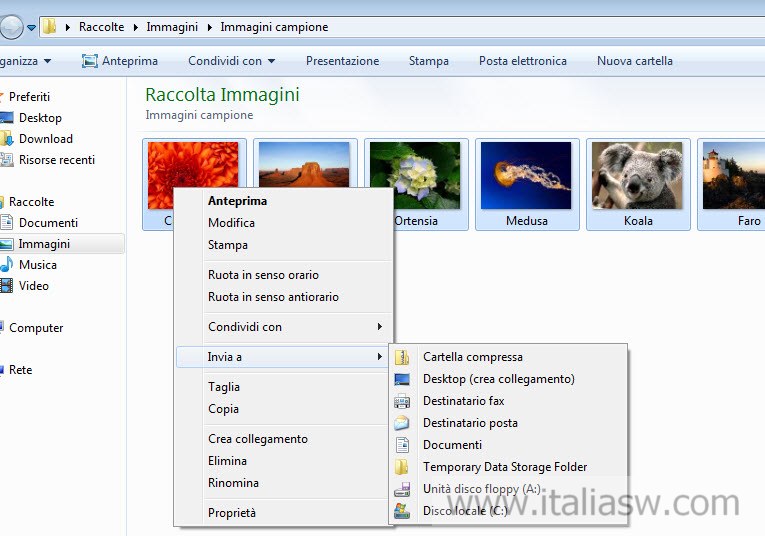The height and width of the screenshot is (536, 765).
Task: Click the Destinatario fax machine icon
Action: tap(402, 401)
